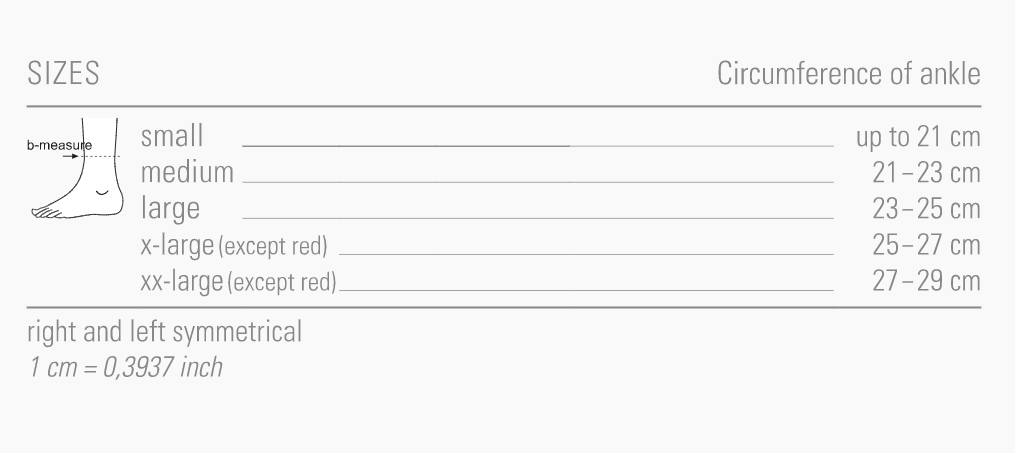Image resolution: width=1015 pixels, height=453 pixels.
Task: Select the b-measure label text
Action: [x=58, y=145]
